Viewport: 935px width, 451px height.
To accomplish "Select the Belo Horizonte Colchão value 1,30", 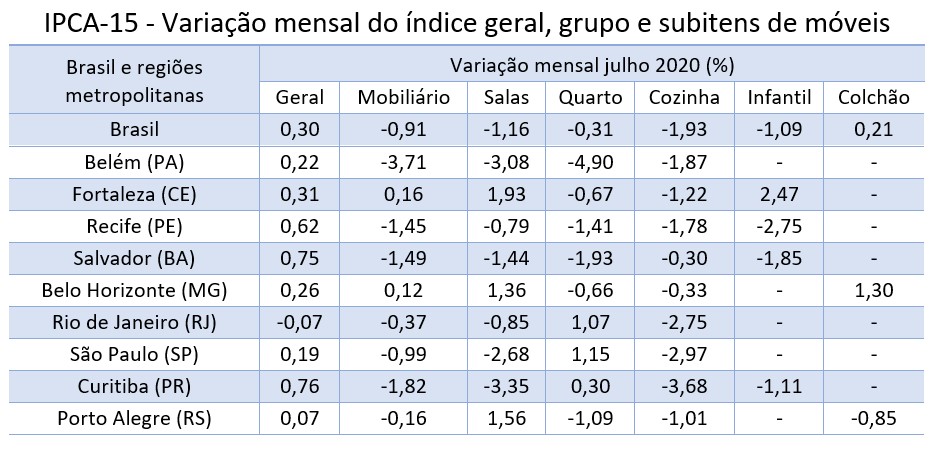I will click(x=873, y=290).
